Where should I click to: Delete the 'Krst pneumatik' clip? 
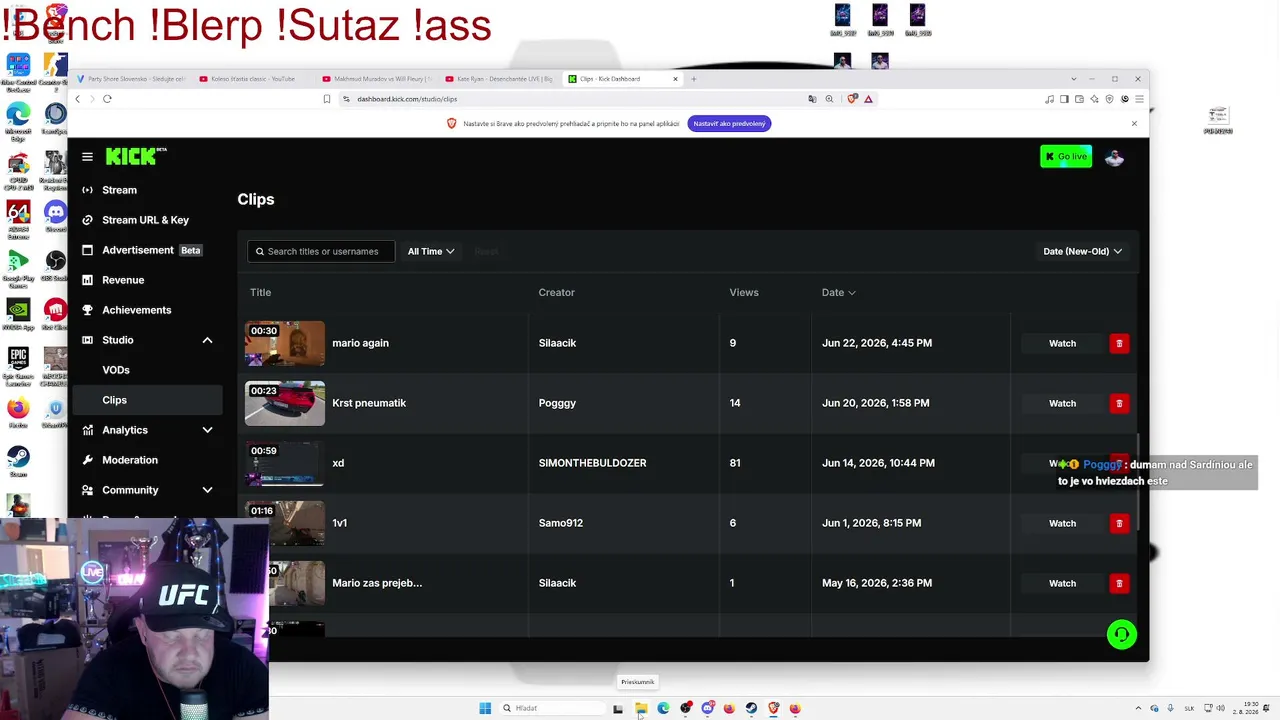[1119, 403]
